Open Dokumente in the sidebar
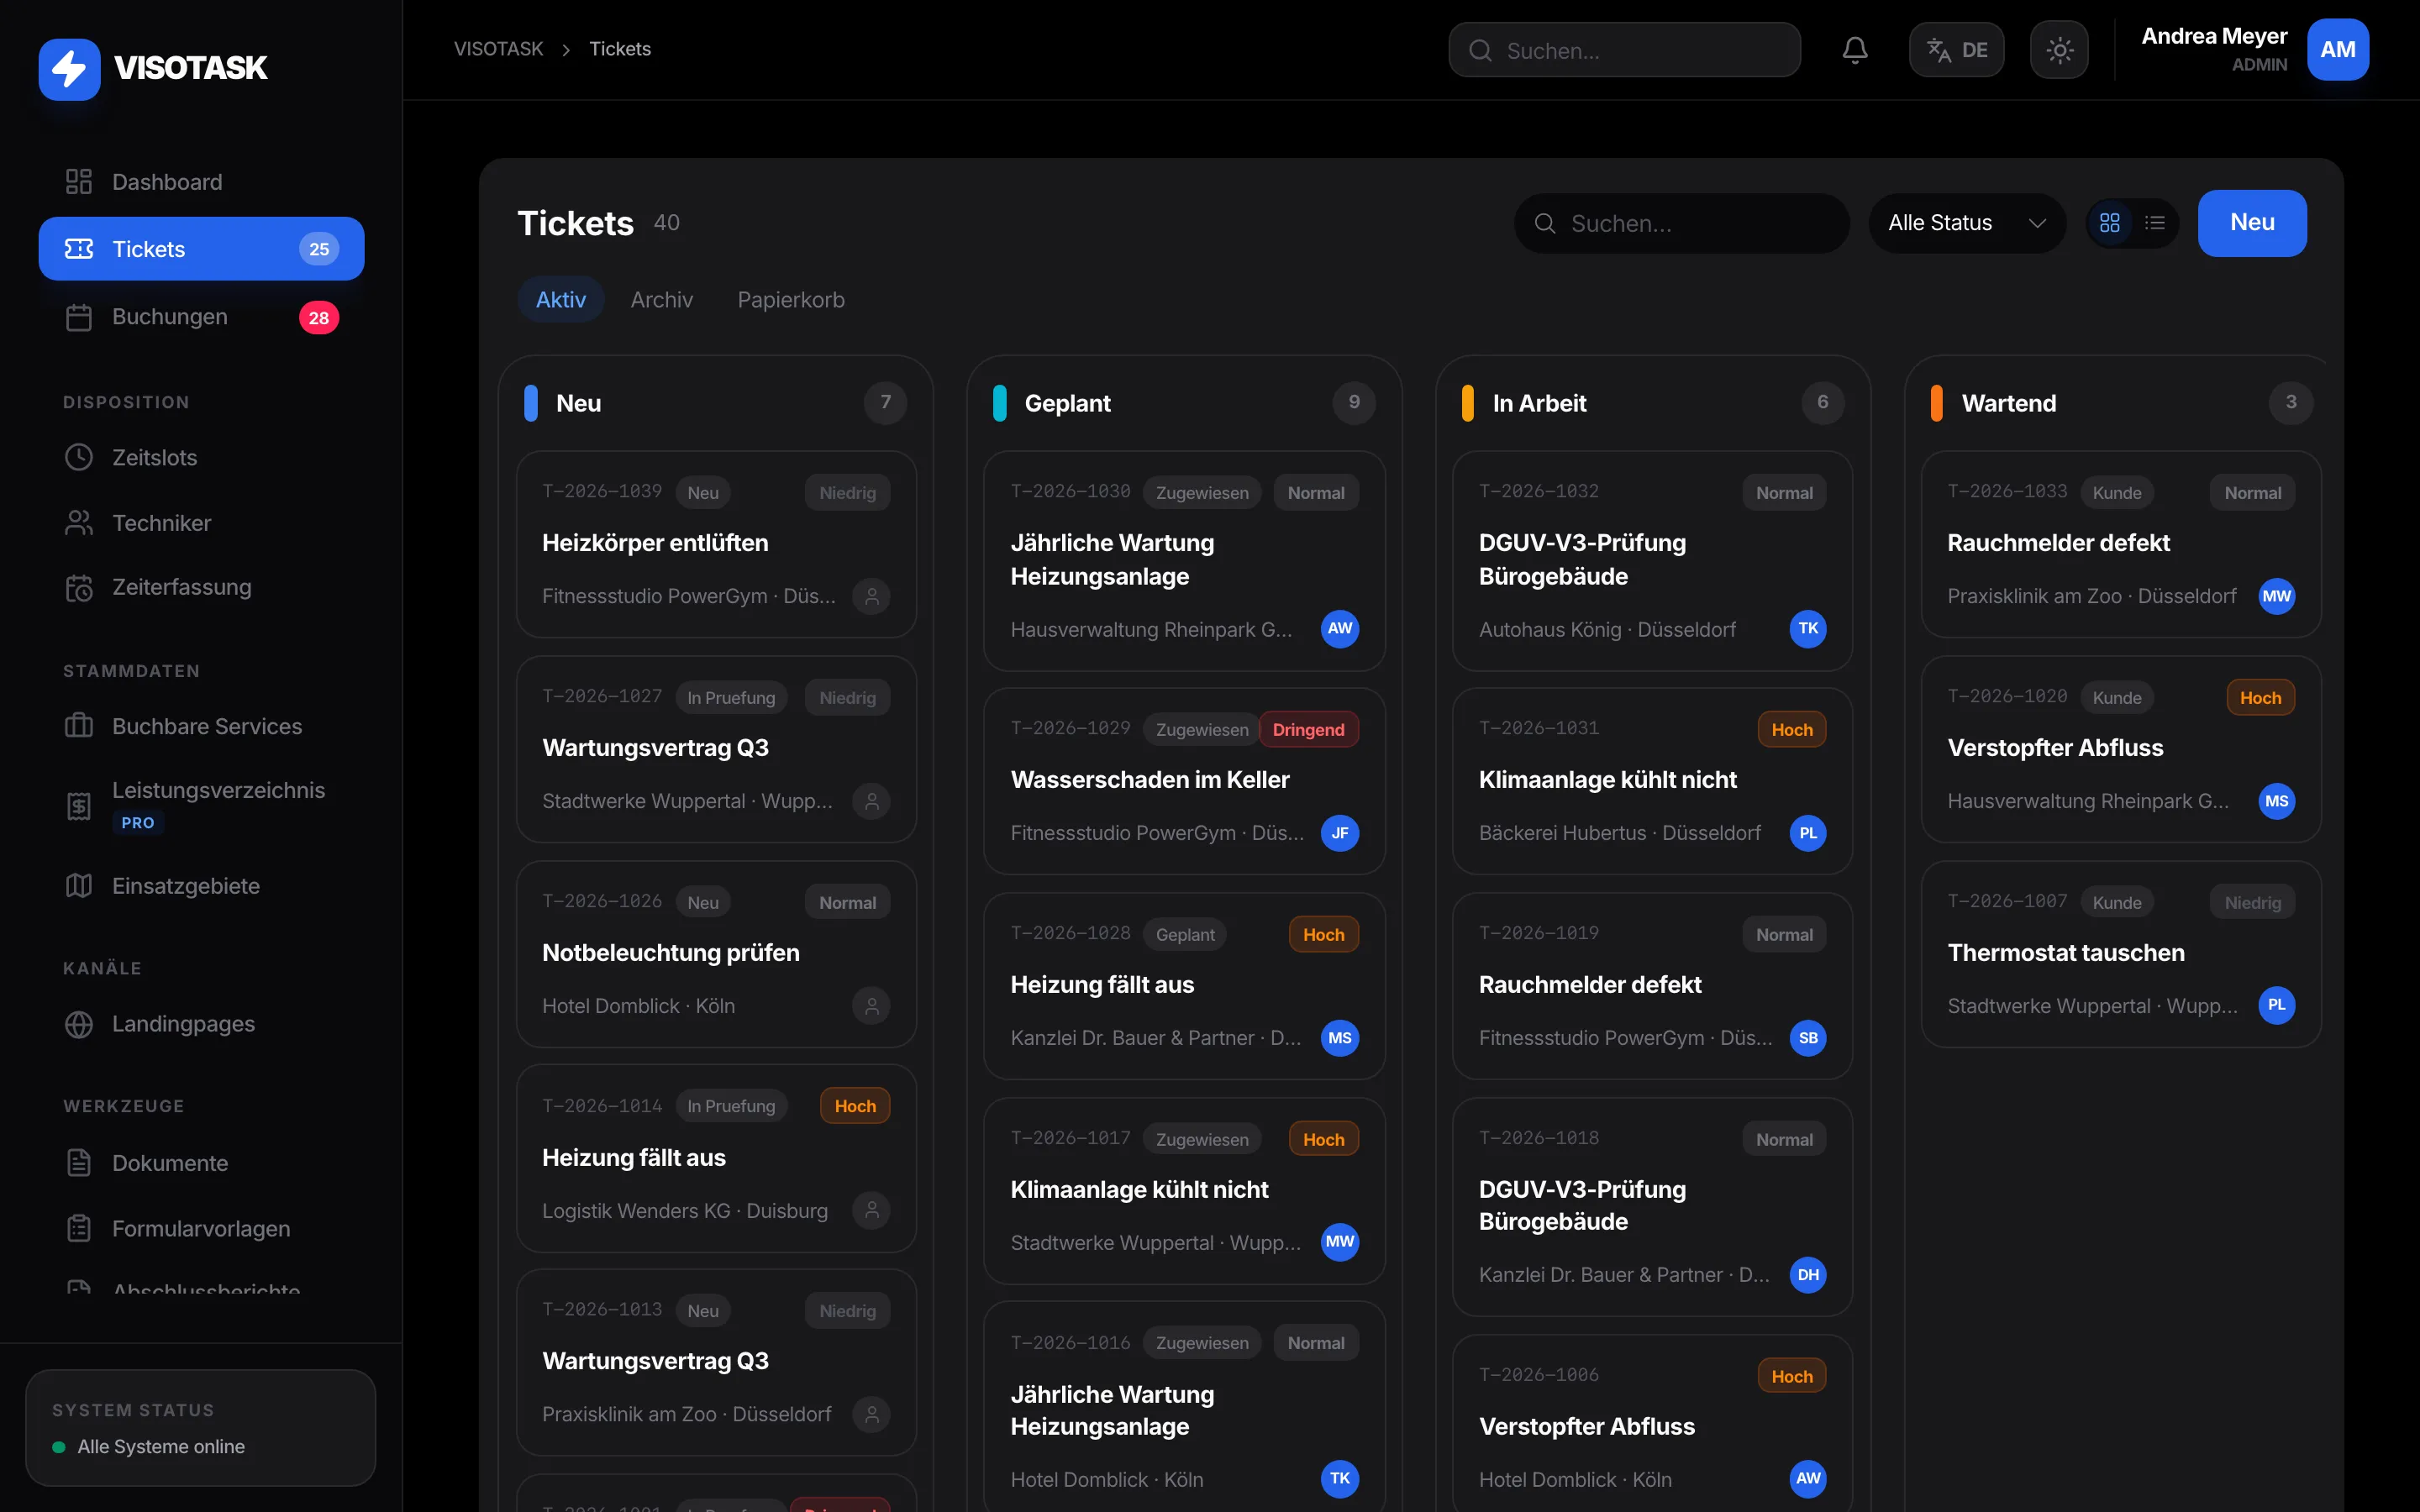The image size is (2420, 1512). [x=201, y=1163]
